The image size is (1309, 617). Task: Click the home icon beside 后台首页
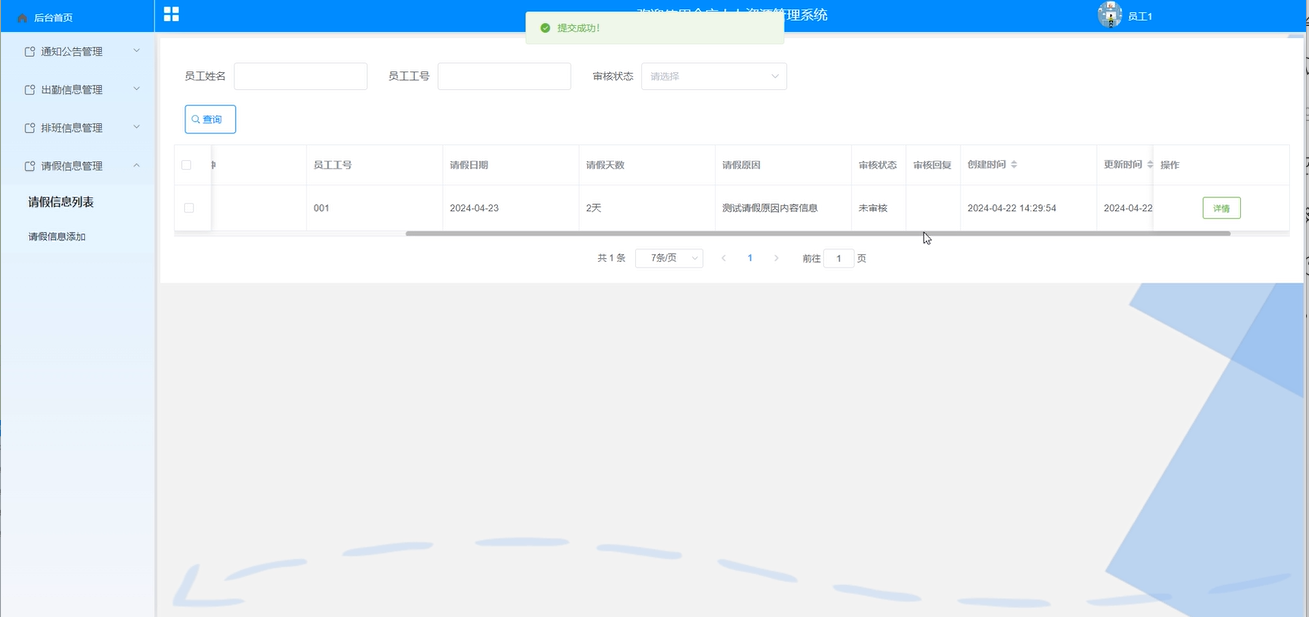click(23, 18)
